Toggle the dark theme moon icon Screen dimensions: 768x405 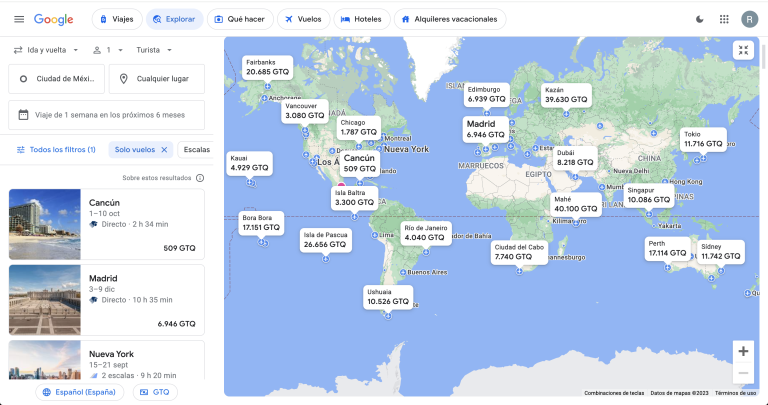coord(698,19)
